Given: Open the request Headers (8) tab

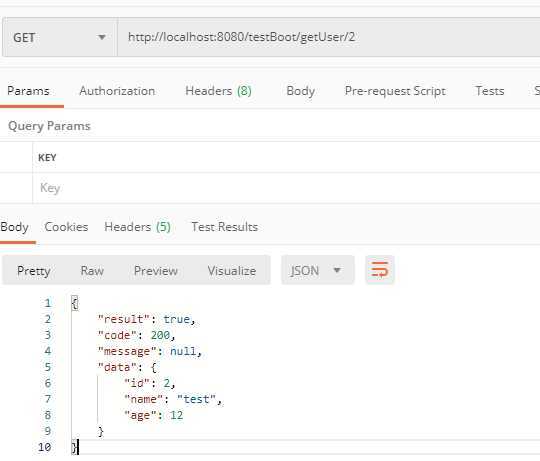Looking at the screenshot, I should click(x=218, y=91).
